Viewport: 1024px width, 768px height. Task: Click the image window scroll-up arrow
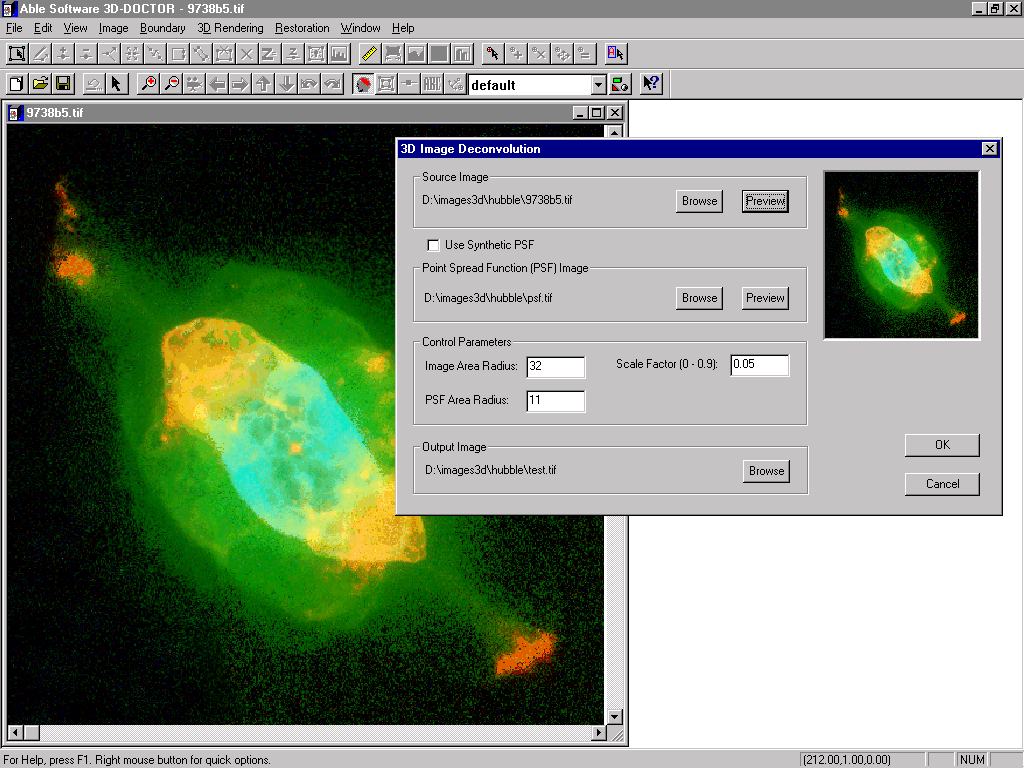tap(614, 132)
